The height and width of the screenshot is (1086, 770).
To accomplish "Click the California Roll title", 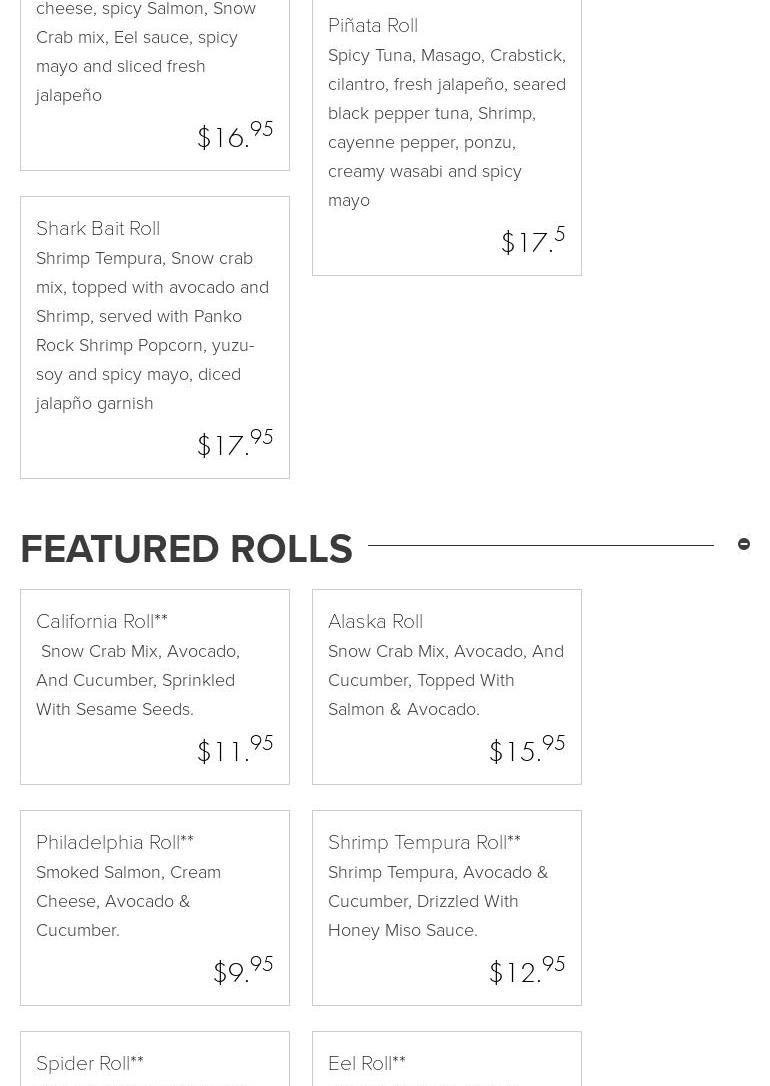I will click(x=102, y=622).
